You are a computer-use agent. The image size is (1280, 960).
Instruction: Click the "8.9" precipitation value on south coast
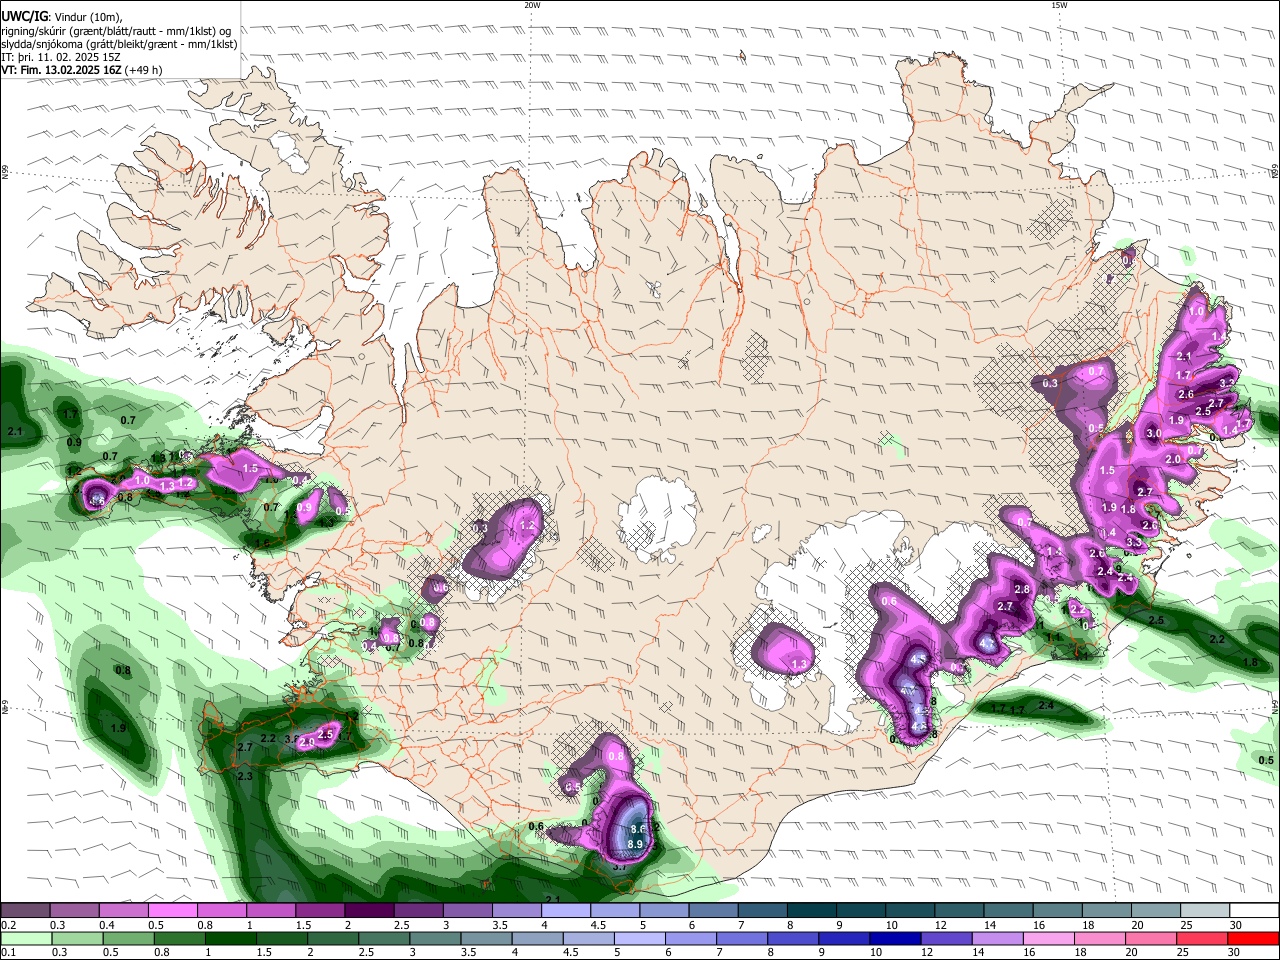click(x=635, y=844)
